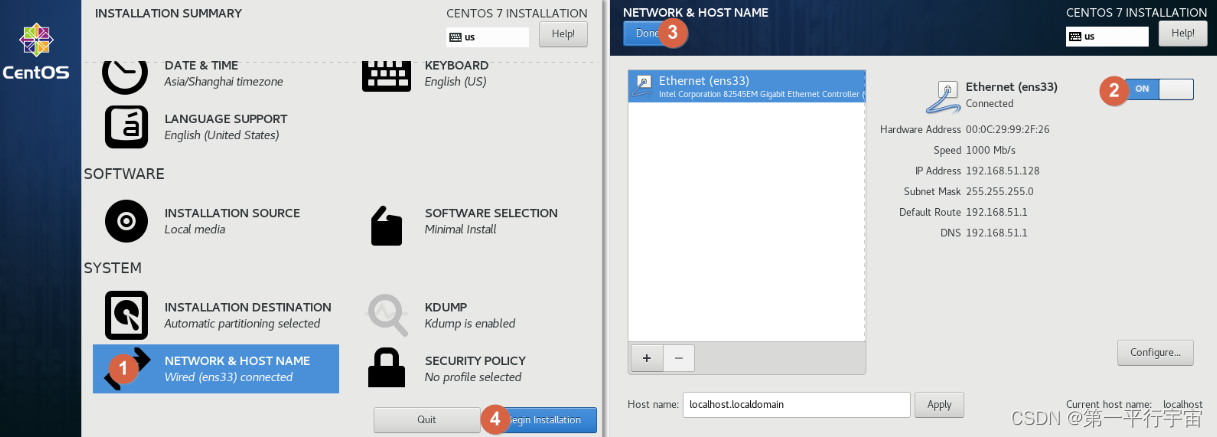The height and width of the screenshot is (437, 1217).
Task: Click Help! in Network & Host Name window
Action: pyautogui.click(x=1183, y=33)
